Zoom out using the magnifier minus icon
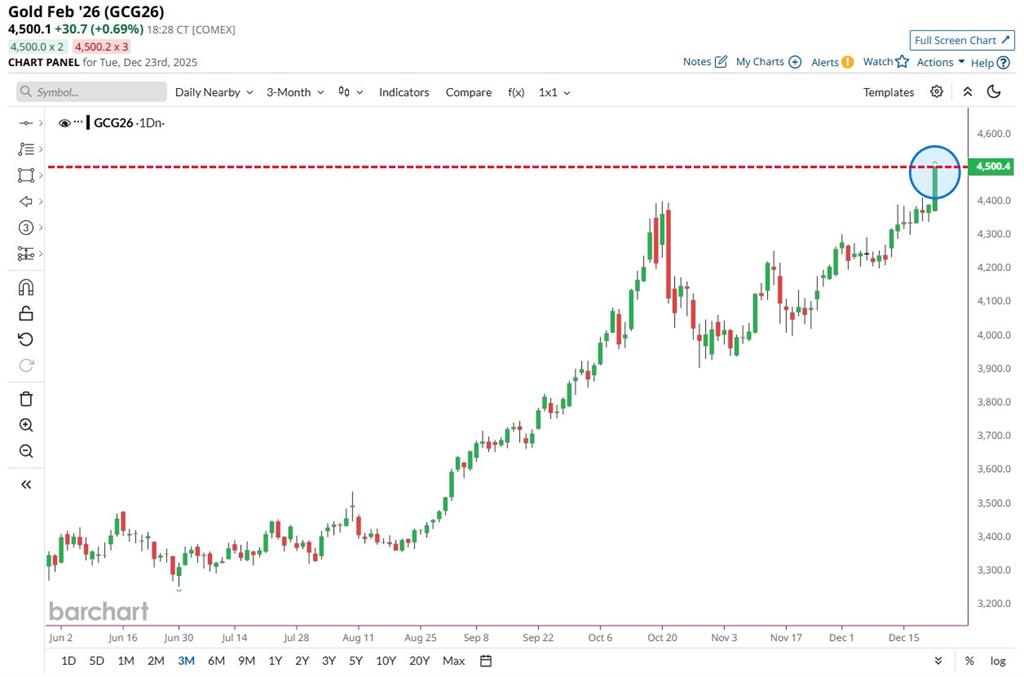 coord(26,451)
